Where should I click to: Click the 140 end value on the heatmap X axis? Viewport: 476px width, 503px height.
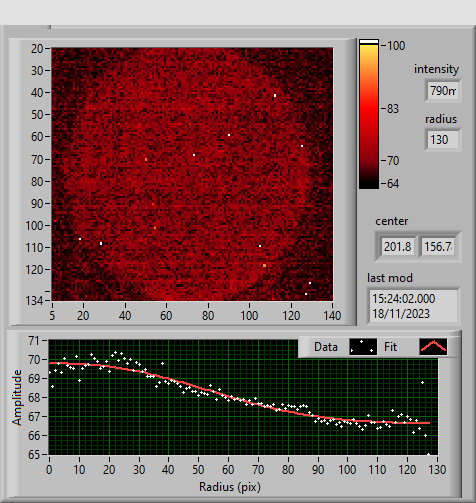pyautogui.click(x=332, y=316)
